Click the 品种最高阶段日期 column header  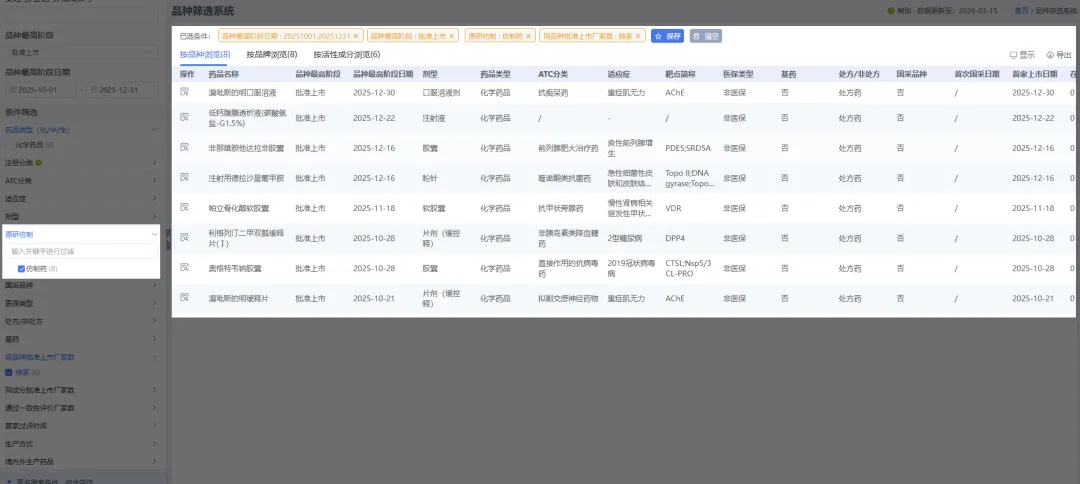tap(383, 74)
